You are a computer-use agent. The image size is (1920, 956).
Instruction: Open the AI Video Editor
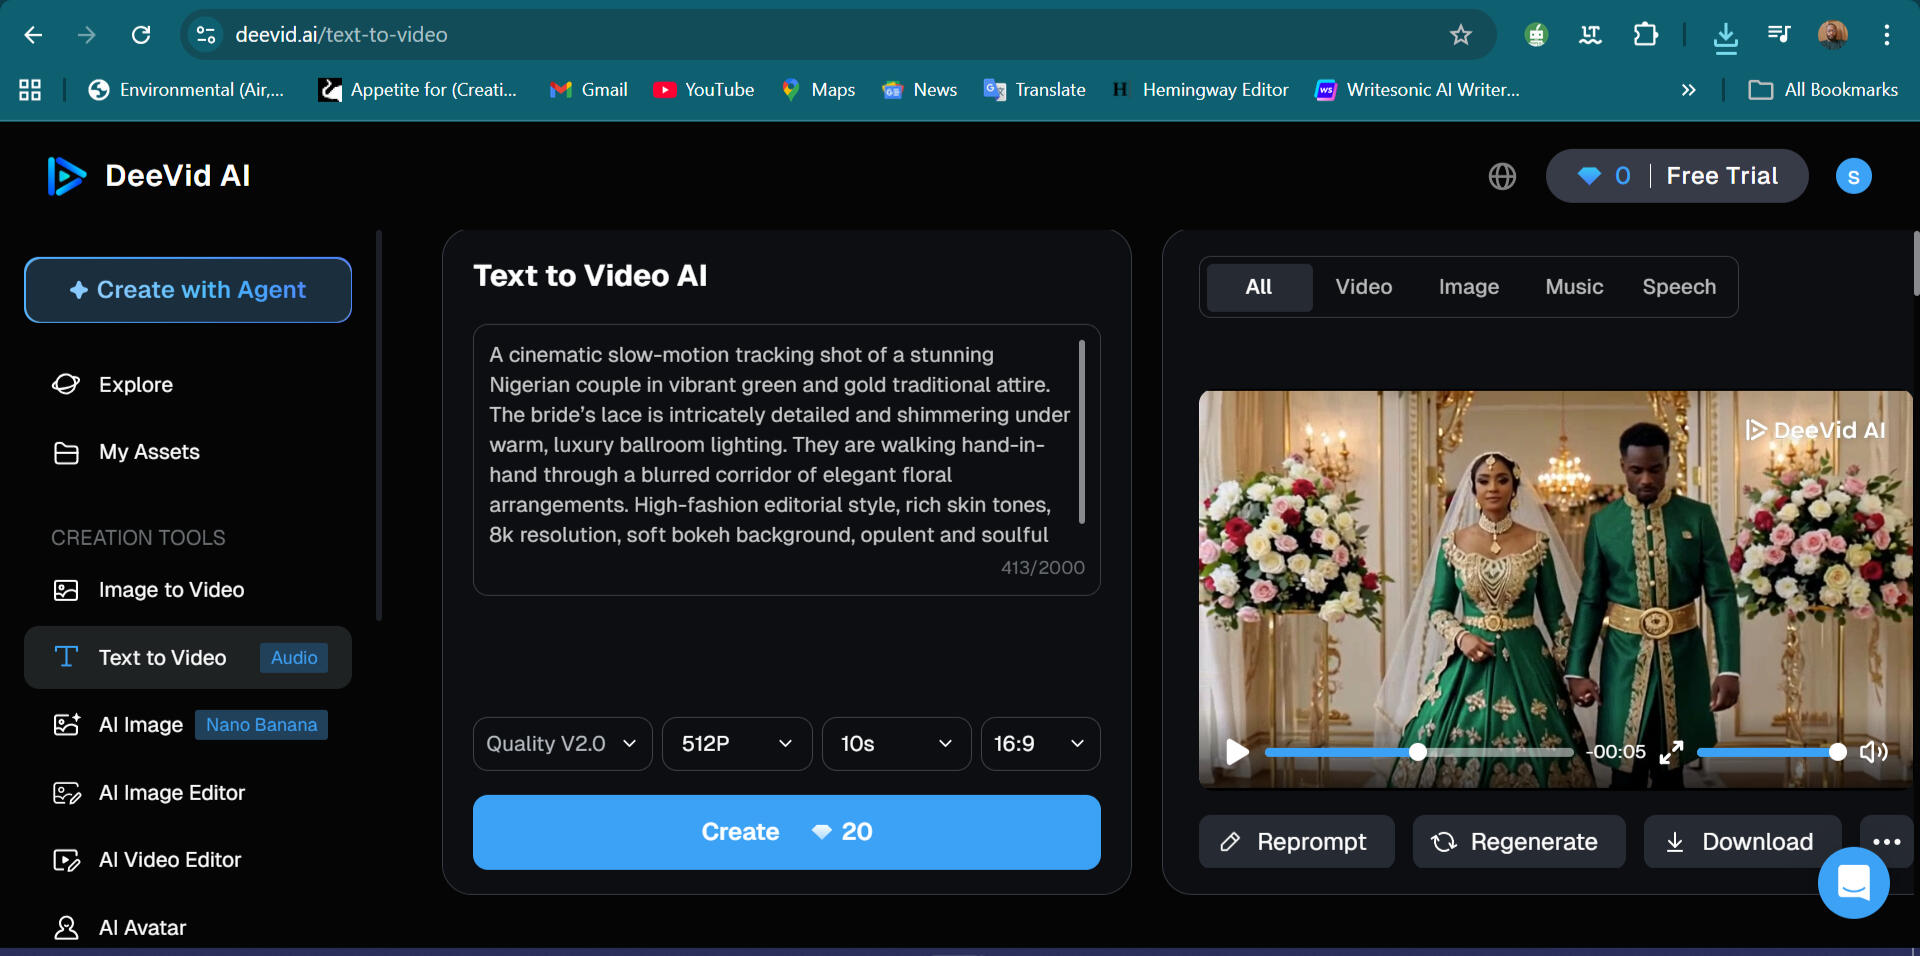[x=169, y=859]
